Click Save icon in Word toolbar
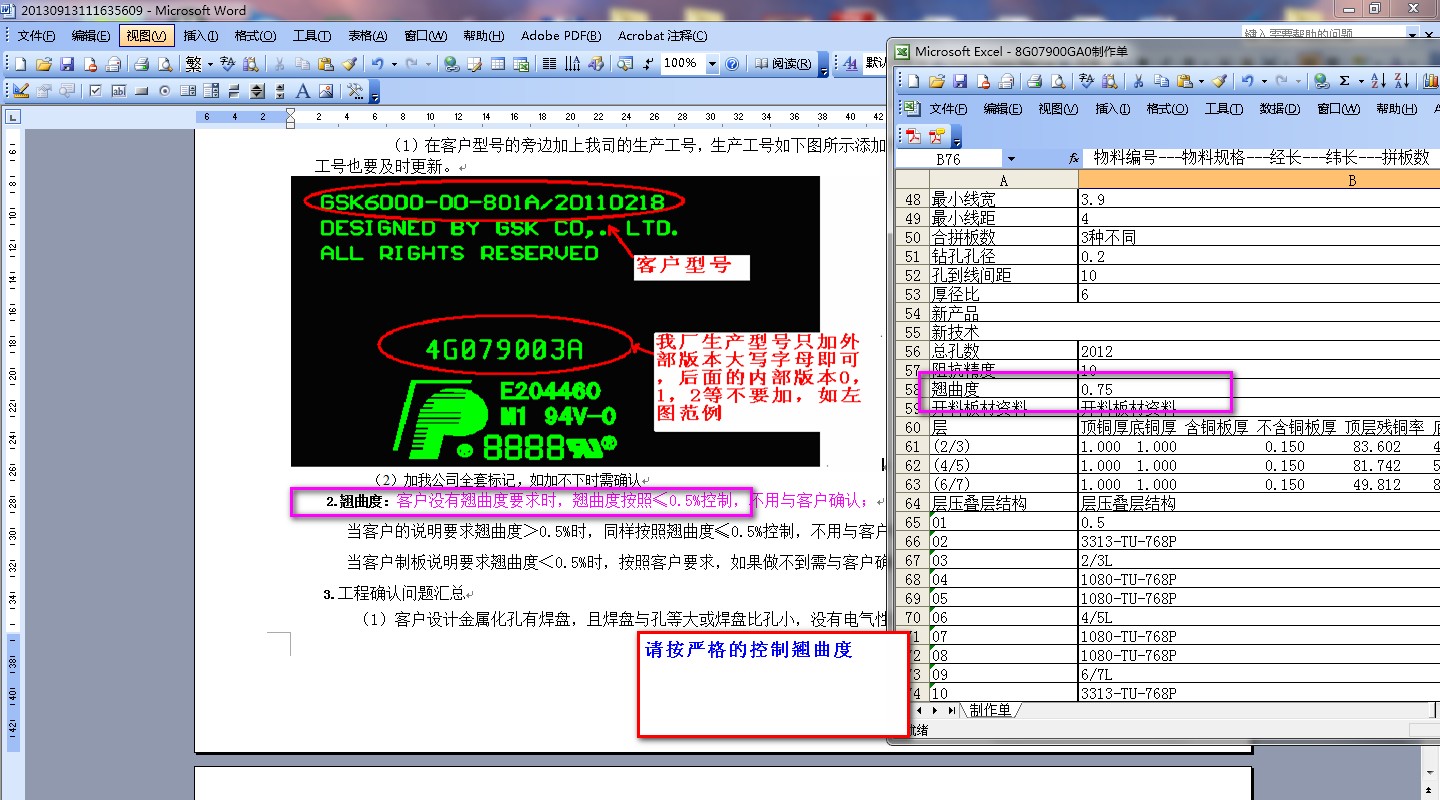Image resolution: width=1440 pixels, height=800 pixels. (67, 64)
